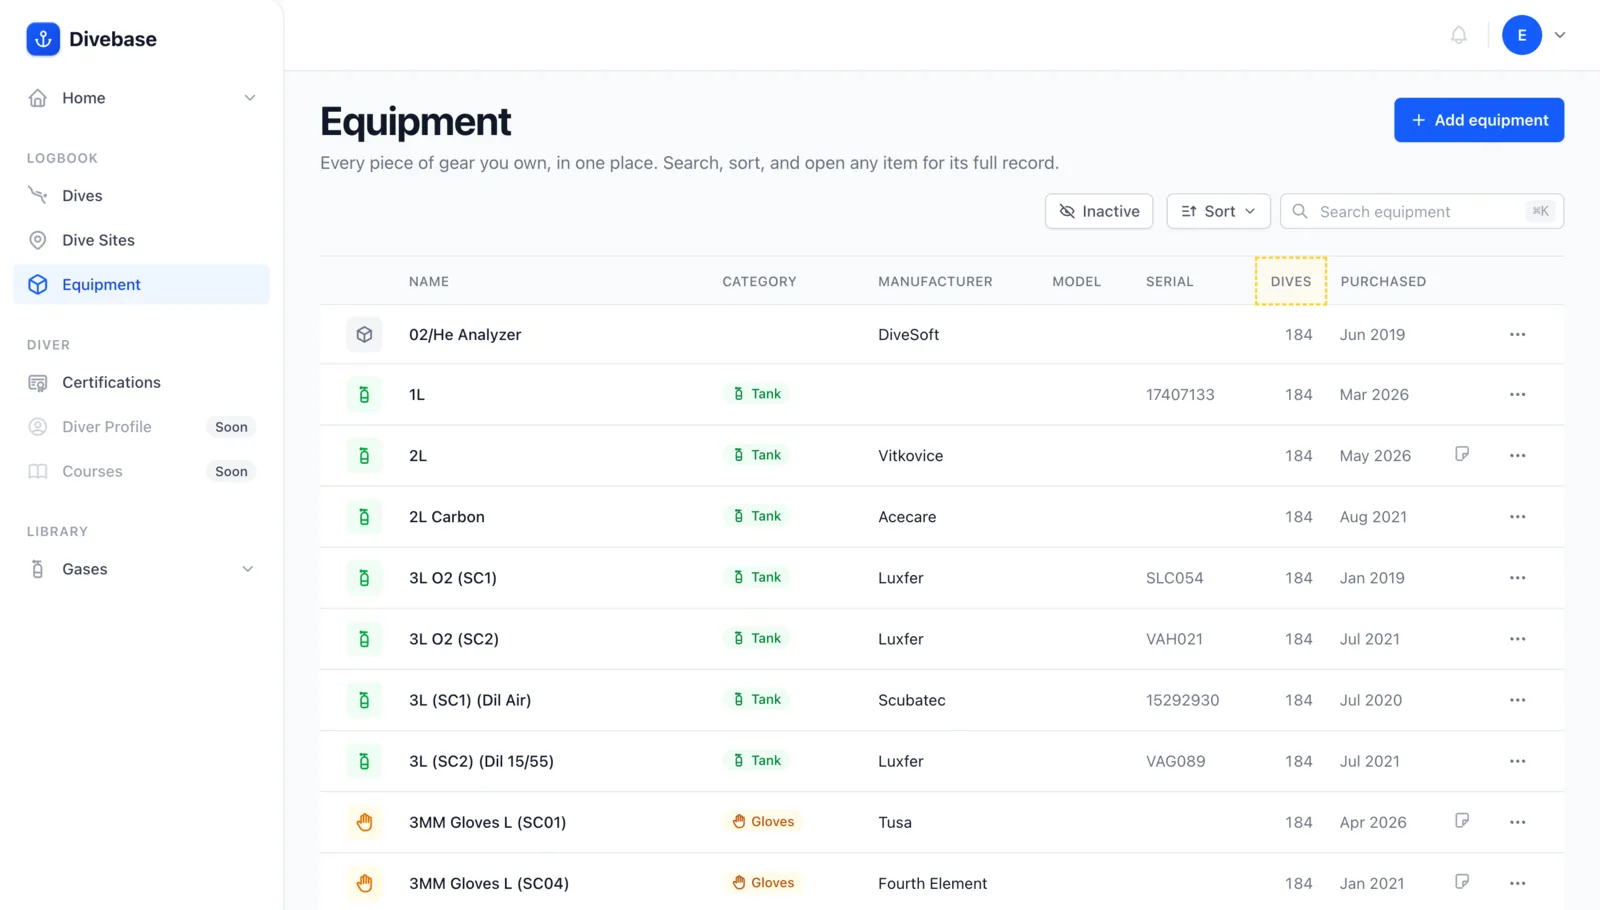The image size is (1600, 910).
Task: Focus the Search equipment field
Action: point(1421,211)
